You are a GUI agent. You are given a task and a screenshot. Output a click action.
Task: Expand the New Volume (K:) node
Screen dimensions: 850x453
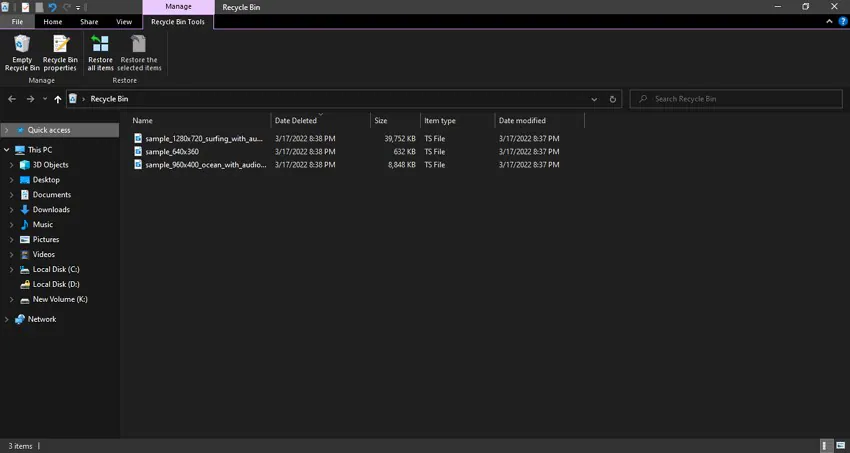[11, 299]
